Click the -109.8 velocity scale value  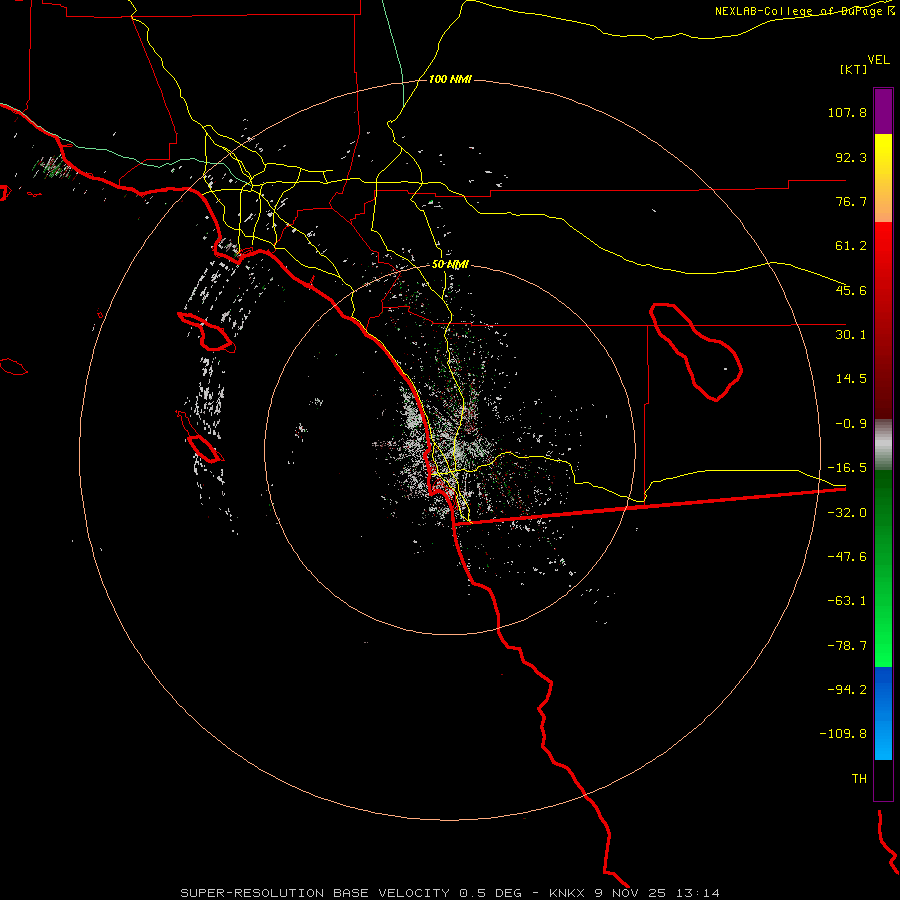click(843, 734)
